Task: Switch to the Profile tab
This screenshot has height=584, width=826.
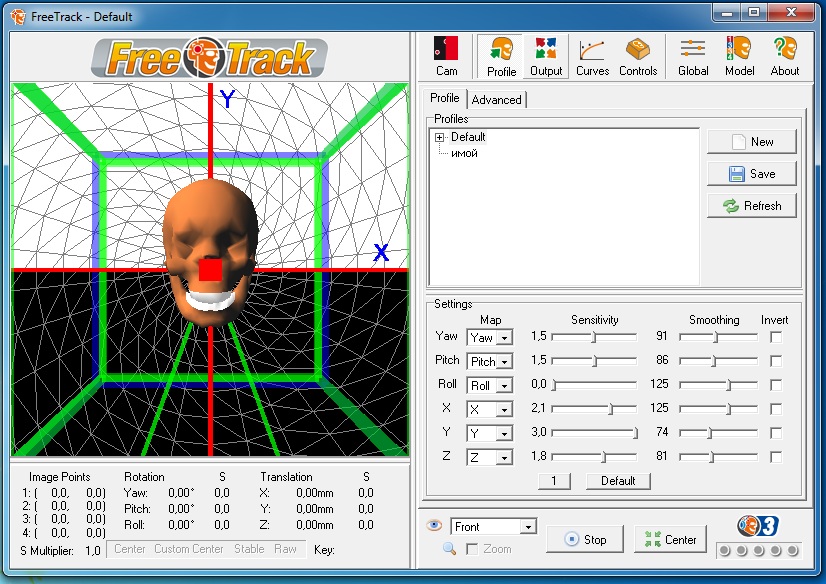Action: (x=445, y=98)
